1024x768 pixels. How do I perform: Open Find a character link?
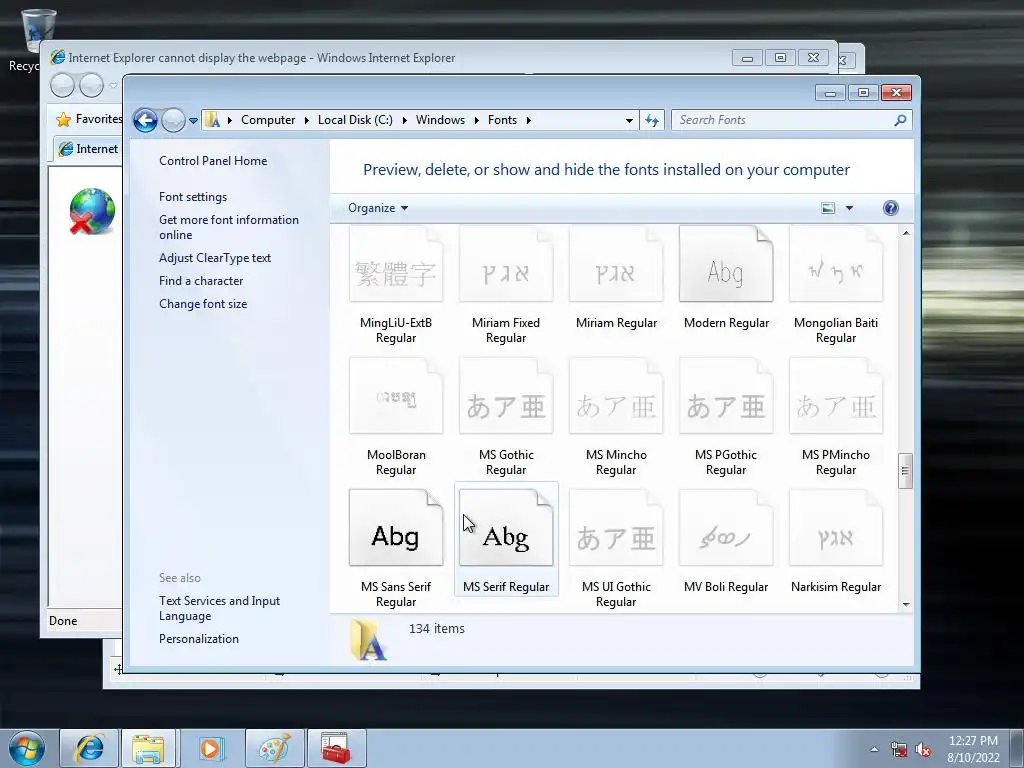201,281
